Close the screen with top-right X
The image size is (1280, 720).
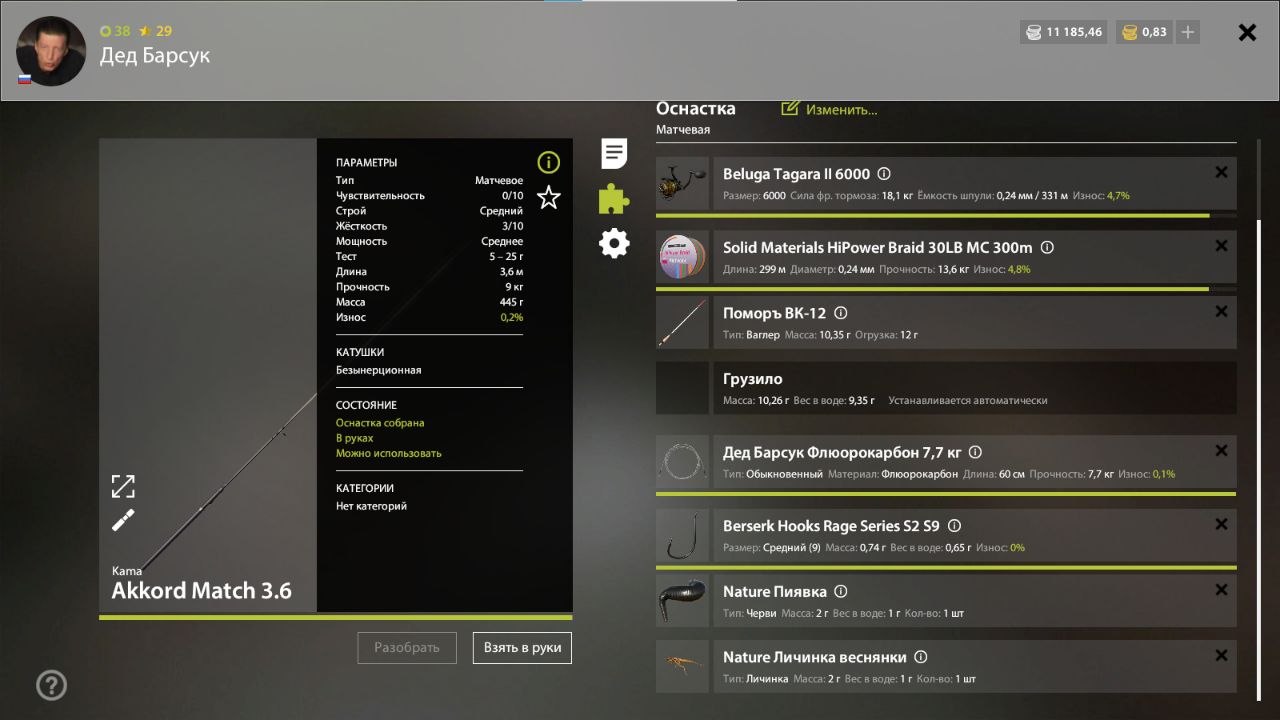click(1247, 32)
